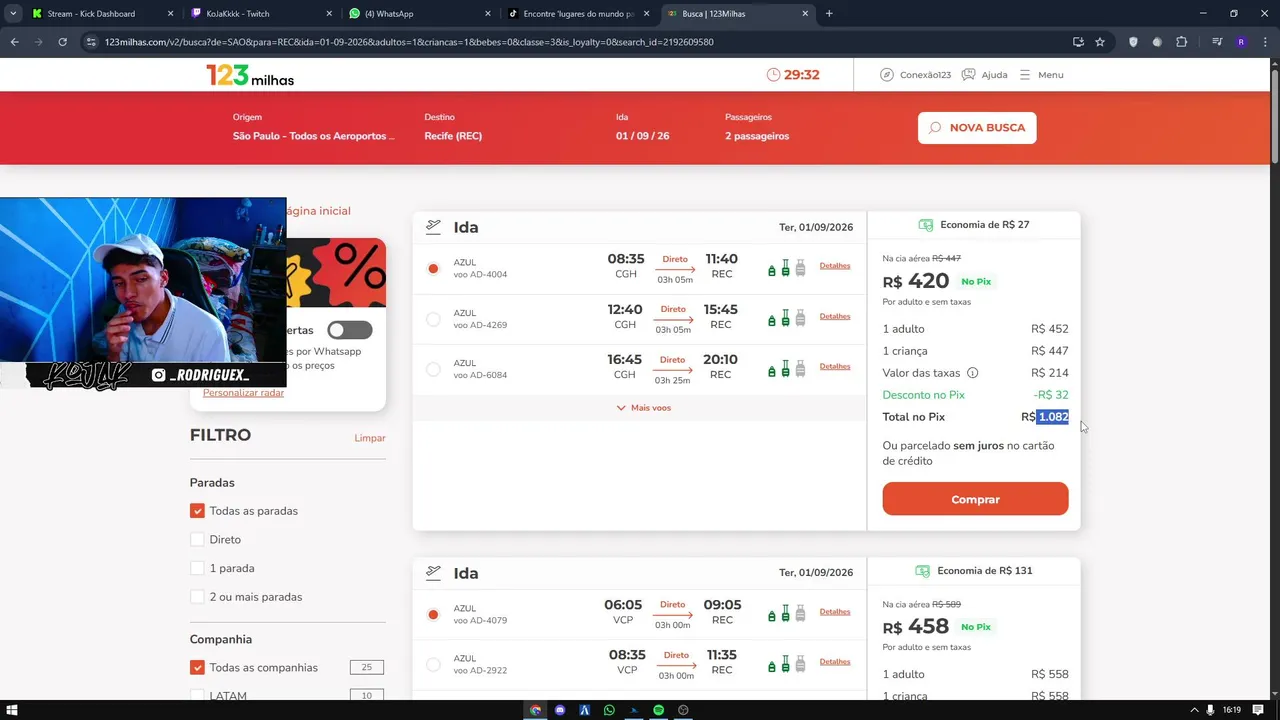The width and height of the screenshot is (1280, 720).
Task: Open the media controls icon
Action: (1217, 42)
